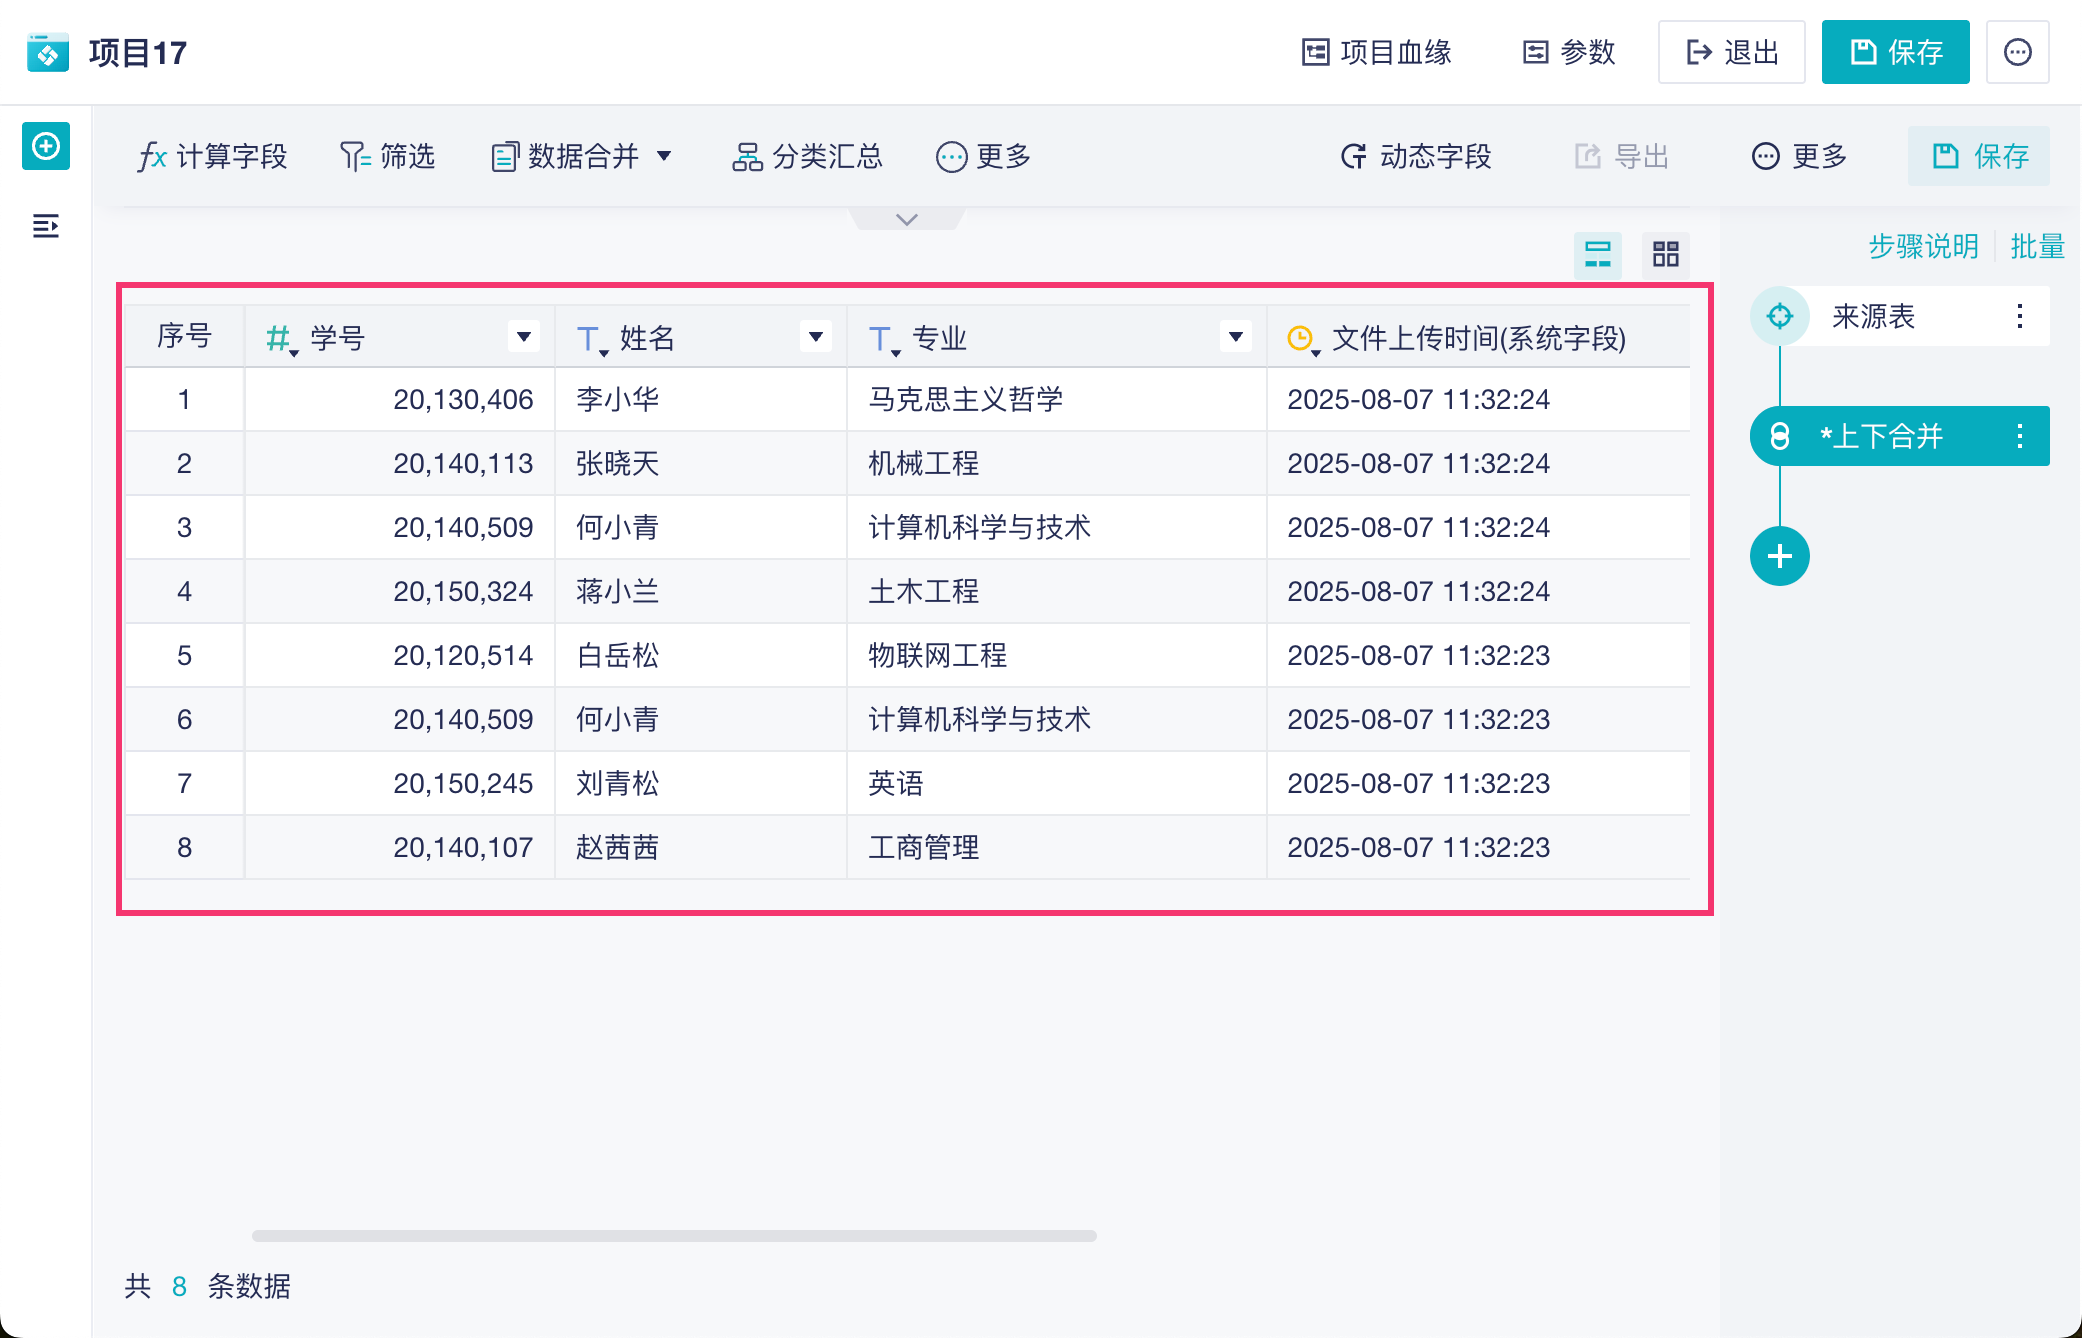Click the add step plus button

point(1779,556)
